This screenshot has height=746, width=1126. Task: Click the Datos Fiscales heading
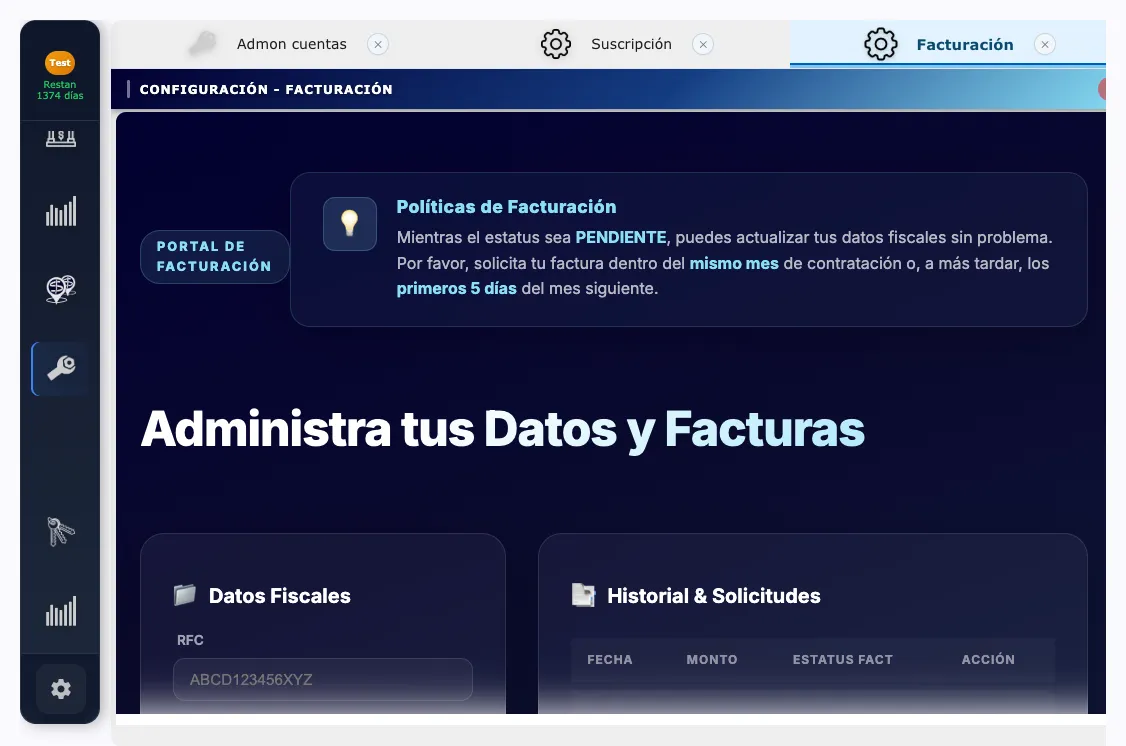279,595
